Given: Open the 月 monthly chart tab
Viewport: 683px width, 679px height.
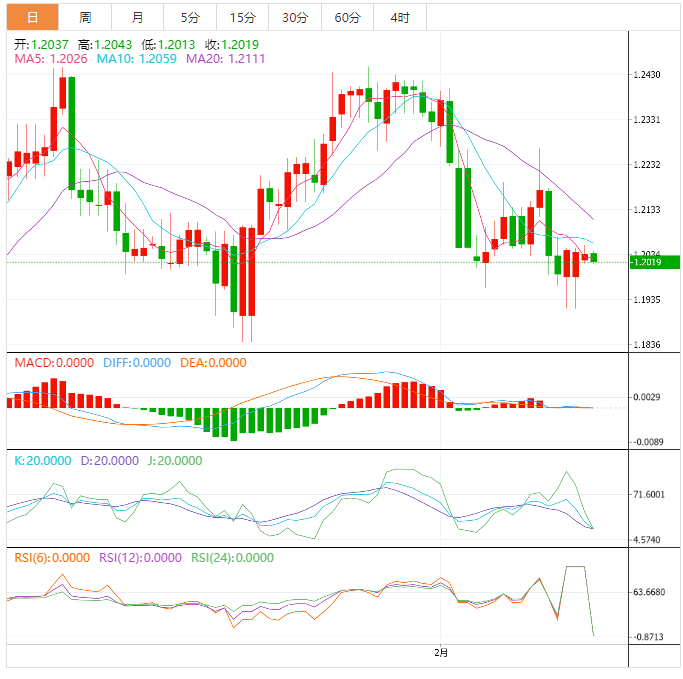Looking at the screenshot, I should (137, 17).
